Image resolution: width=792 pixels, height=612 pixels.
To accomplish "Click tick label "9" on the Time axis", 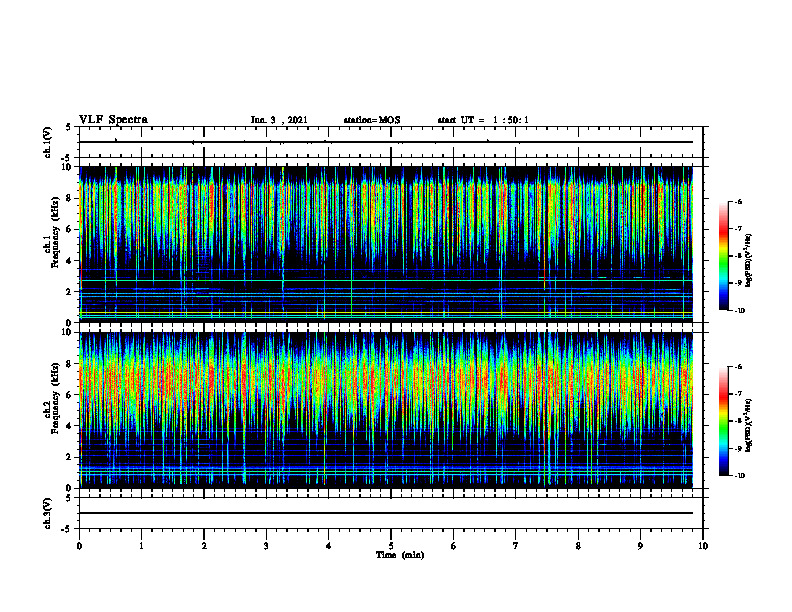I will pos(640,546).
